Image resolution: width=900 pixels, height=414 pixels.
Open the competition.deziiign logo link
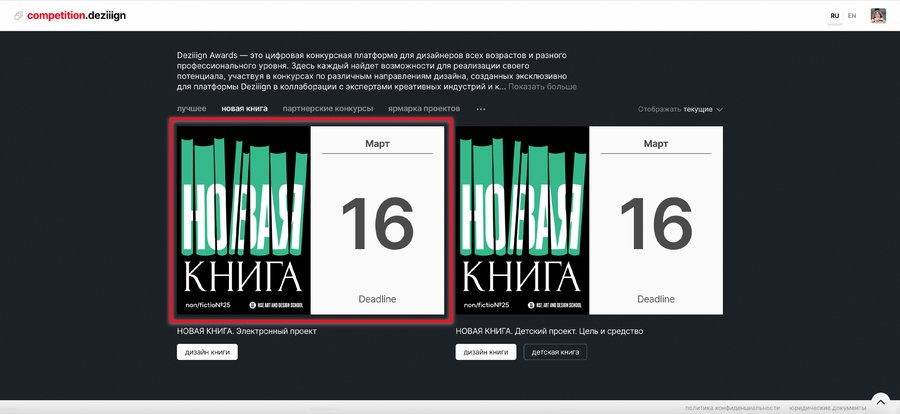[76, 16]
